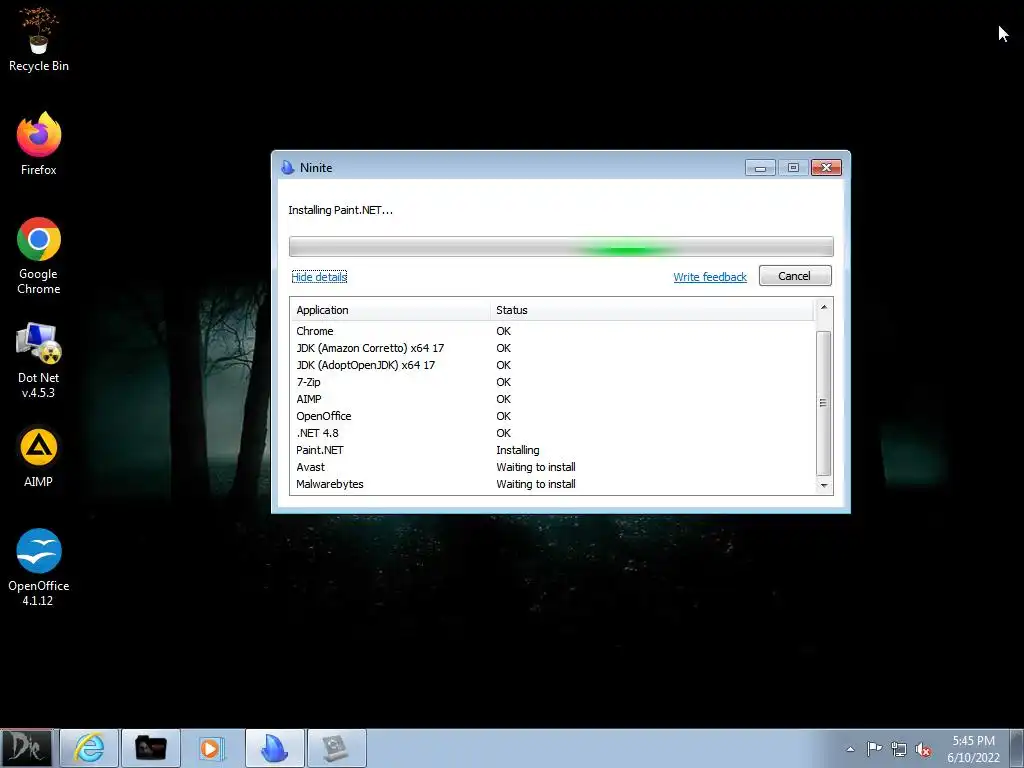Click the network tray icon
Image resolution: width=1024 pixels, height=768 pixels.
click(899, 749)
